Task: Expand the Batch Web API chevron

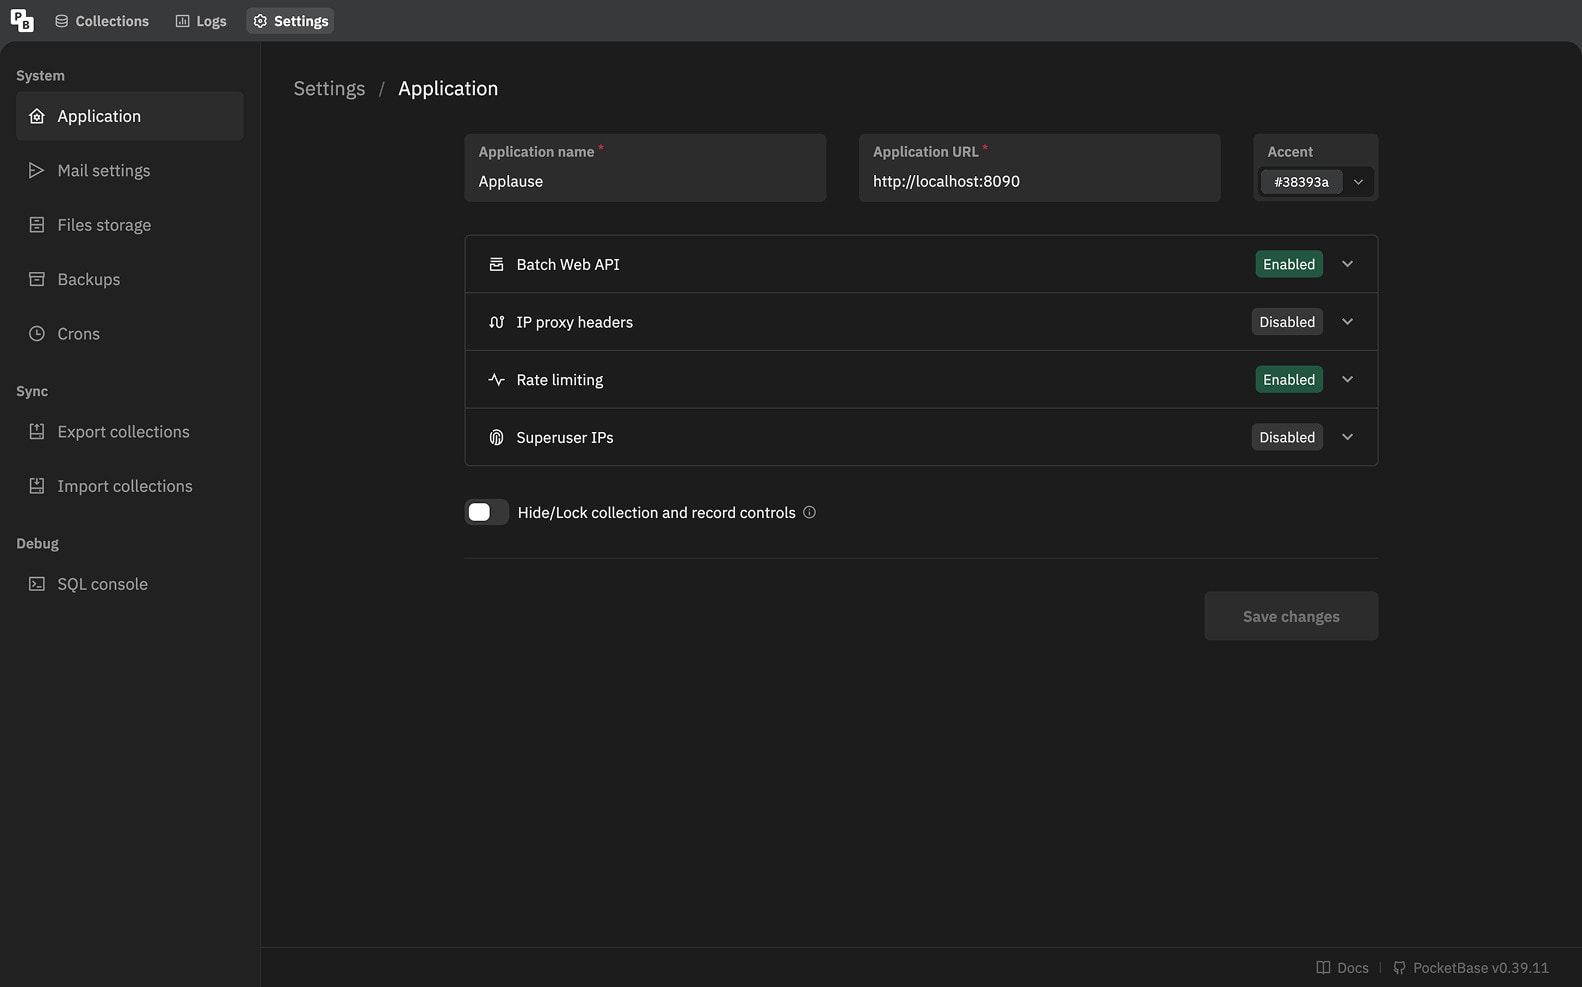Action: tap(1348, 264)
